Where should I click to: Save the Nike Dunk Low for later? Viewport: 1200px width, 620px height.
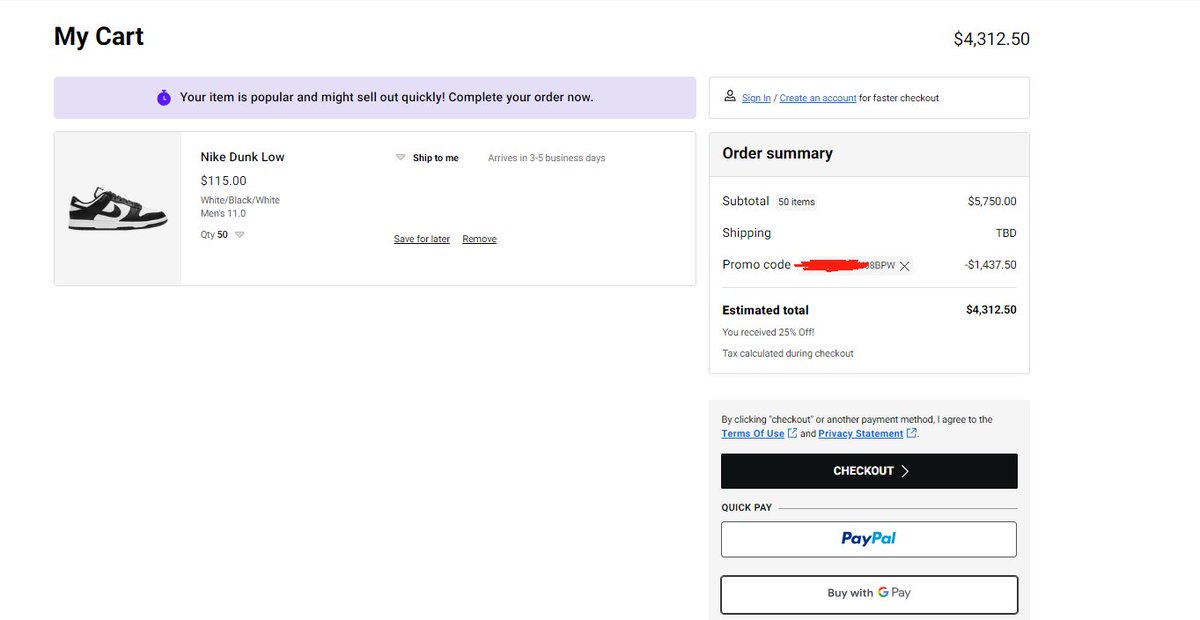tap(422, 239)
